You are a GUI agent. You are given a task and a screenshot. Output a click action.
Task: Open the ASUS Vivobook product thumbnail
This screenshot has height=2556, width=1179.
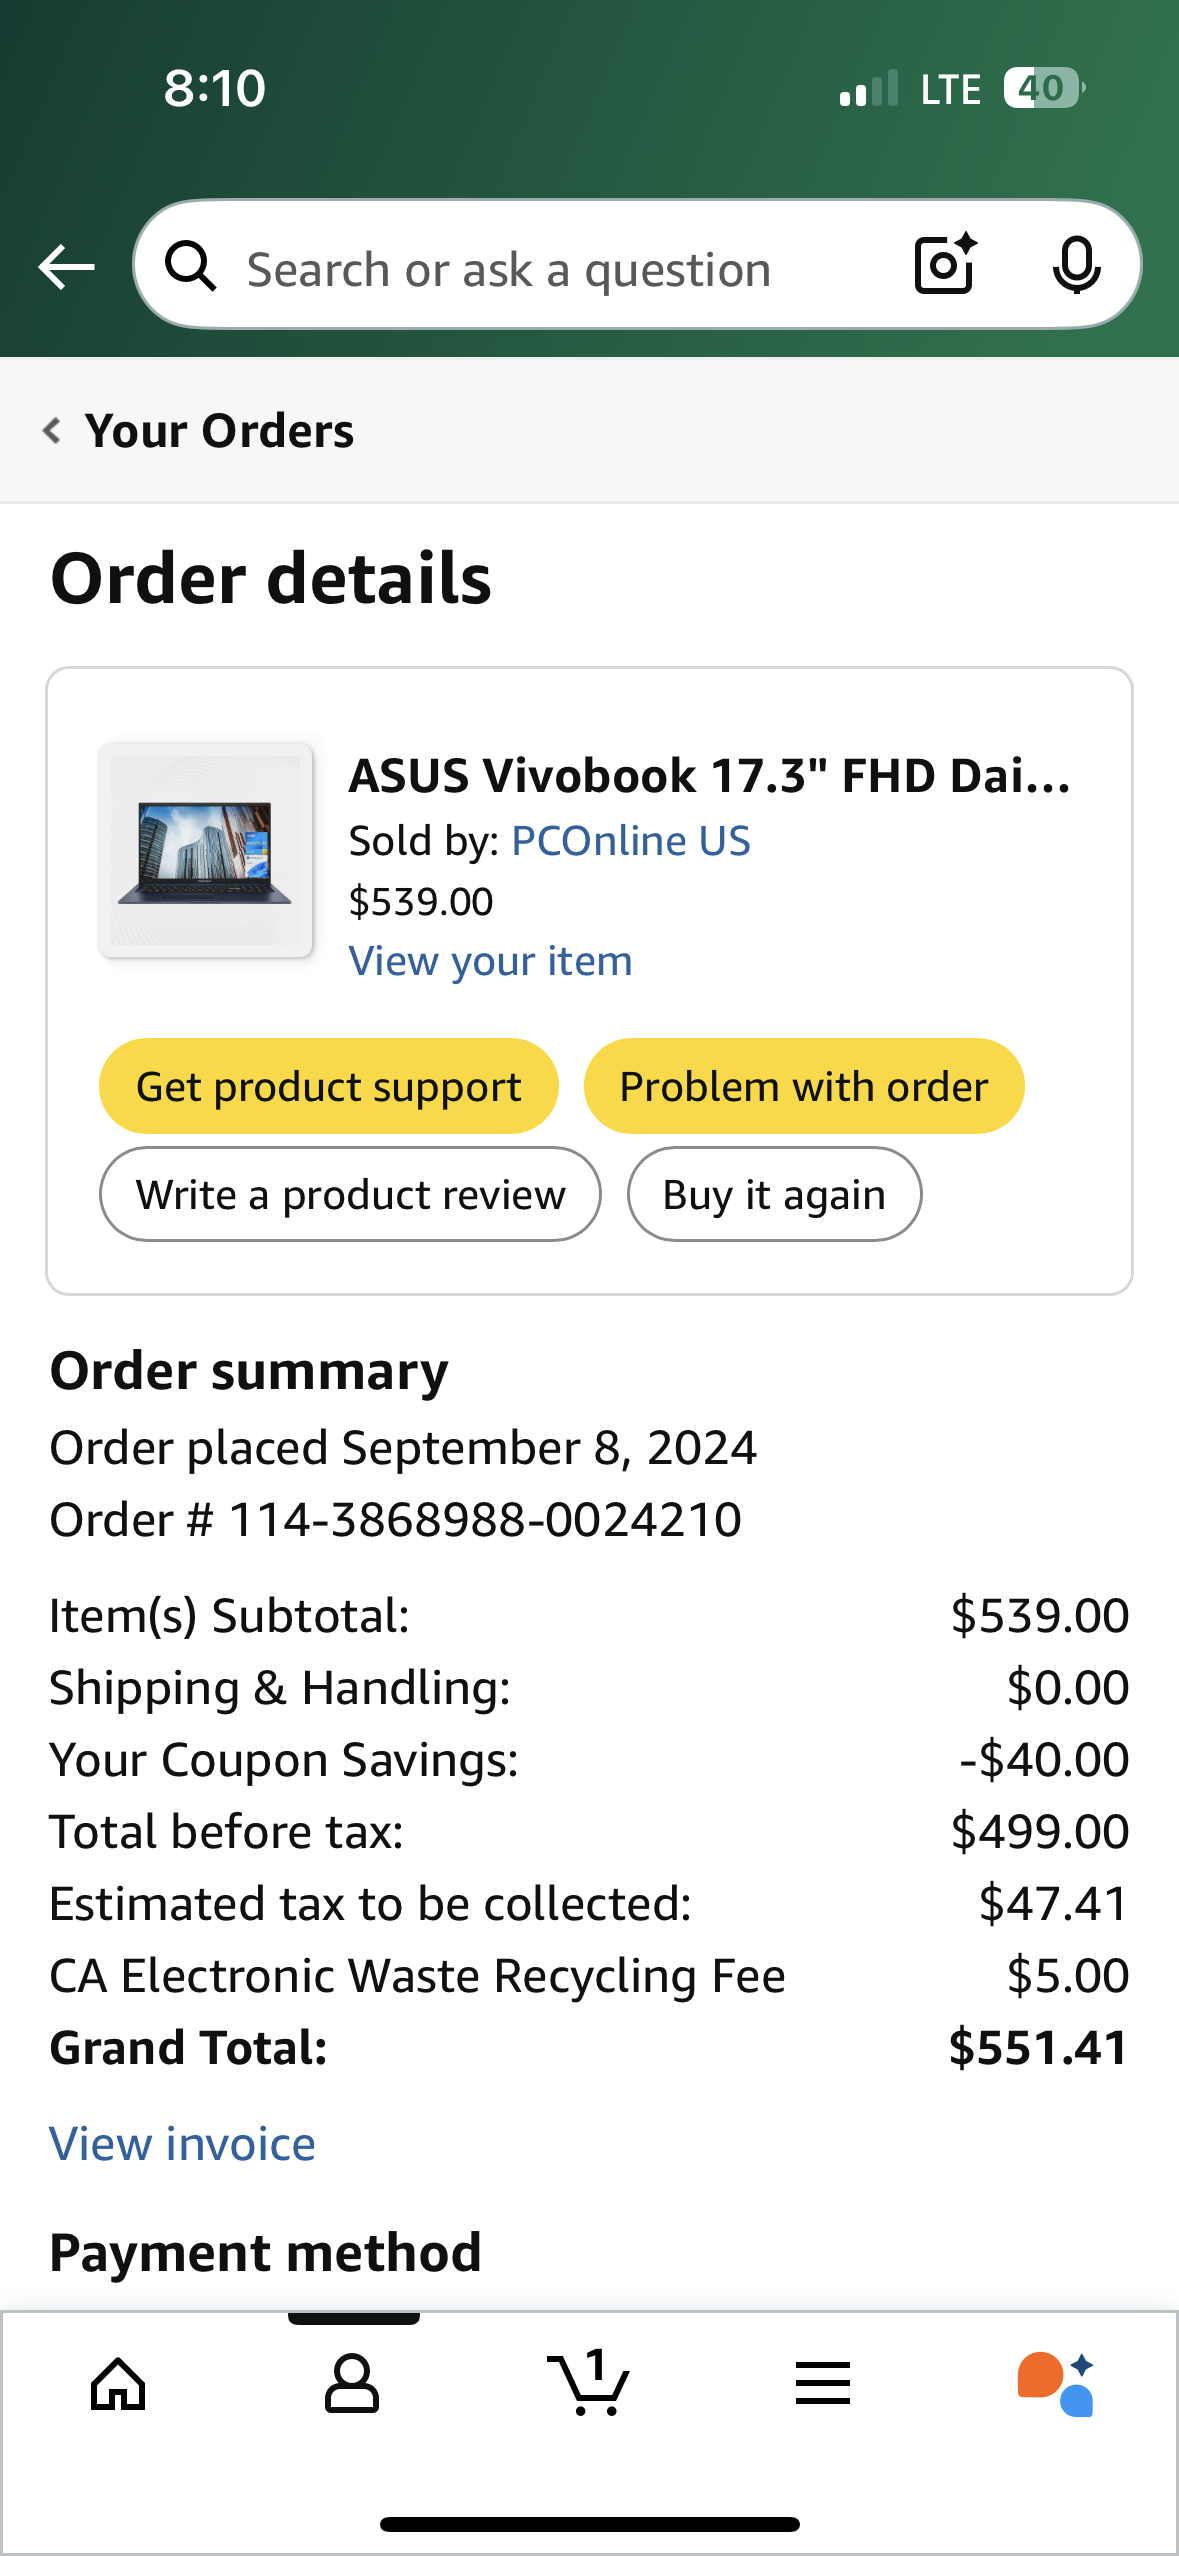pyautogui.click(x=205, y=850)
